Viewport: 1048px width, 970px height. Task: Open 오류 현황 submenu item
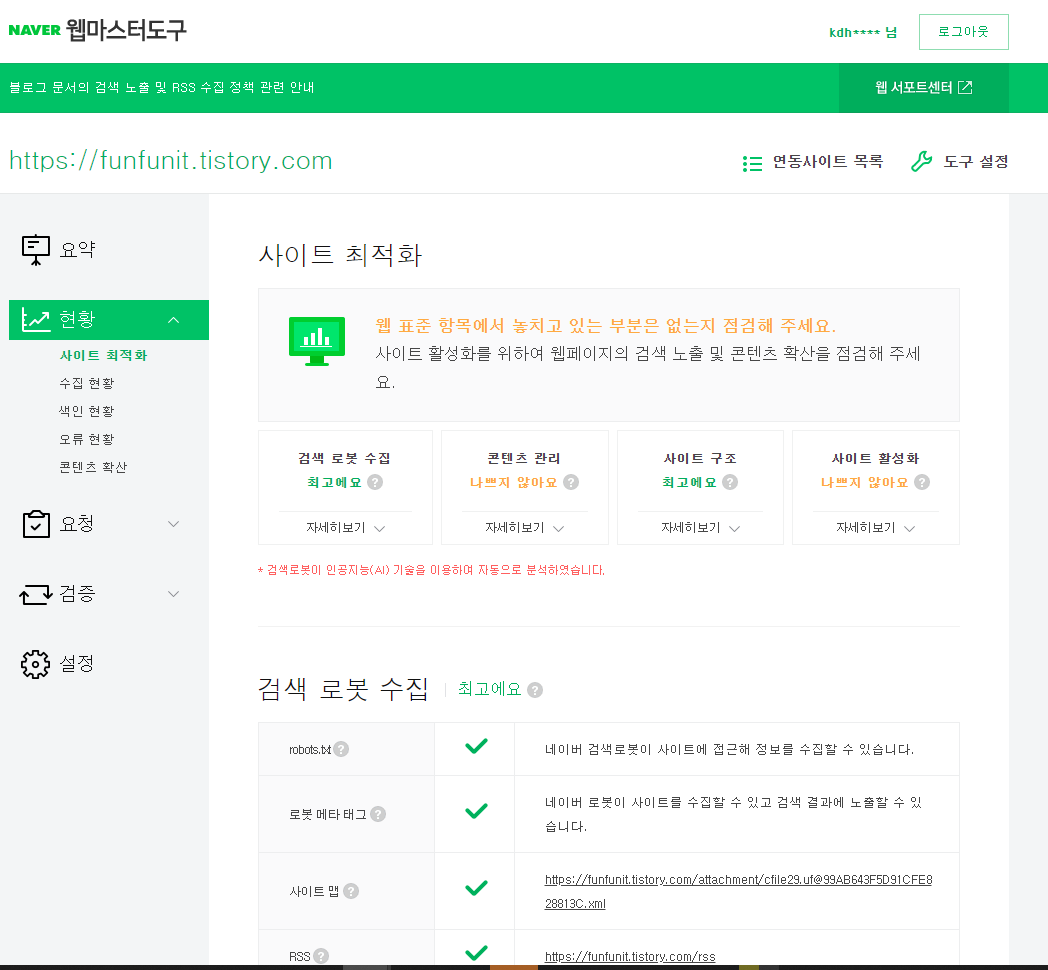click(x=87, y=439)
